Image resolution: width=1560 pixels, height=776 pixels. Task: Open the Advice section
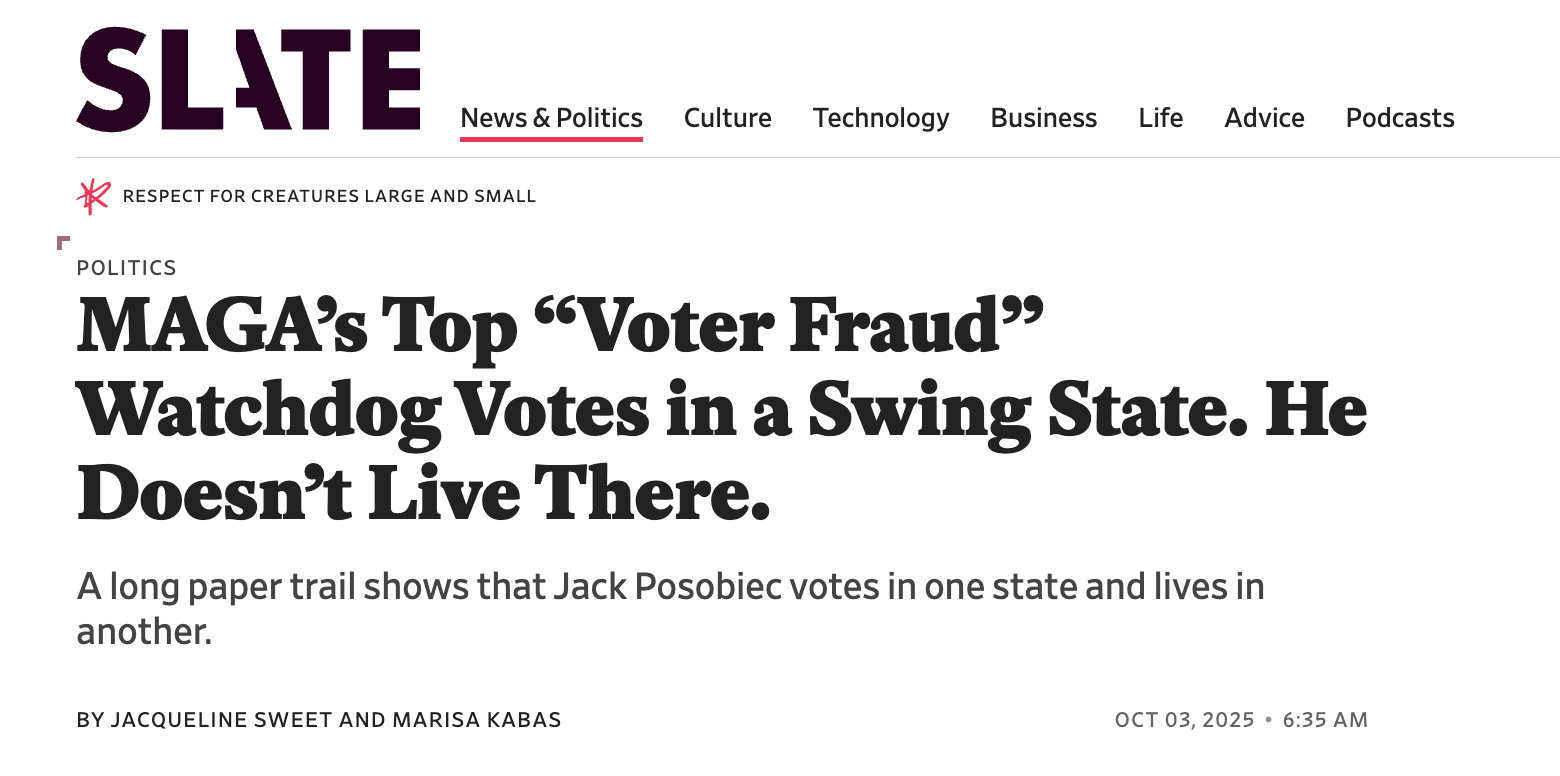click(1264, 118)
